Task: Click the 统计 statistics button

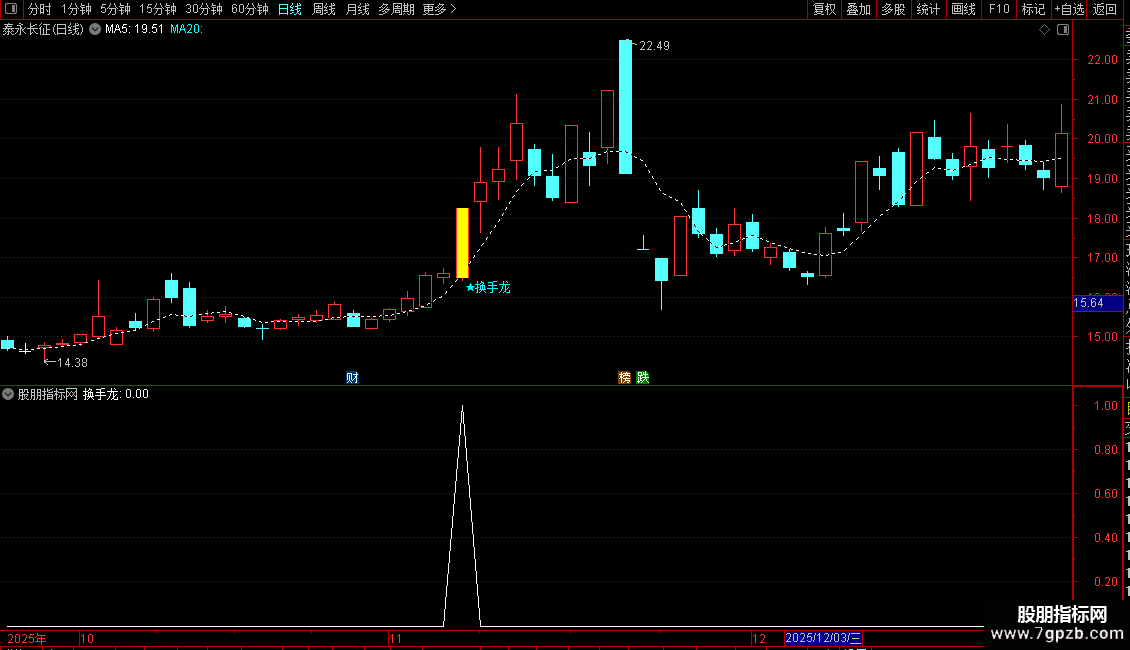Action: pos(927,9)
